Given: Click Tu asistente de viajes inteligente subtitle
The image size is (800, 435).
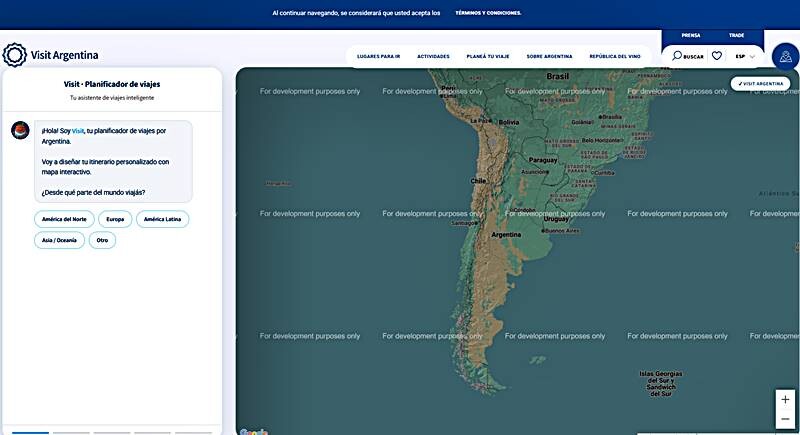Looking at the screenshot, I should point(112,98).
